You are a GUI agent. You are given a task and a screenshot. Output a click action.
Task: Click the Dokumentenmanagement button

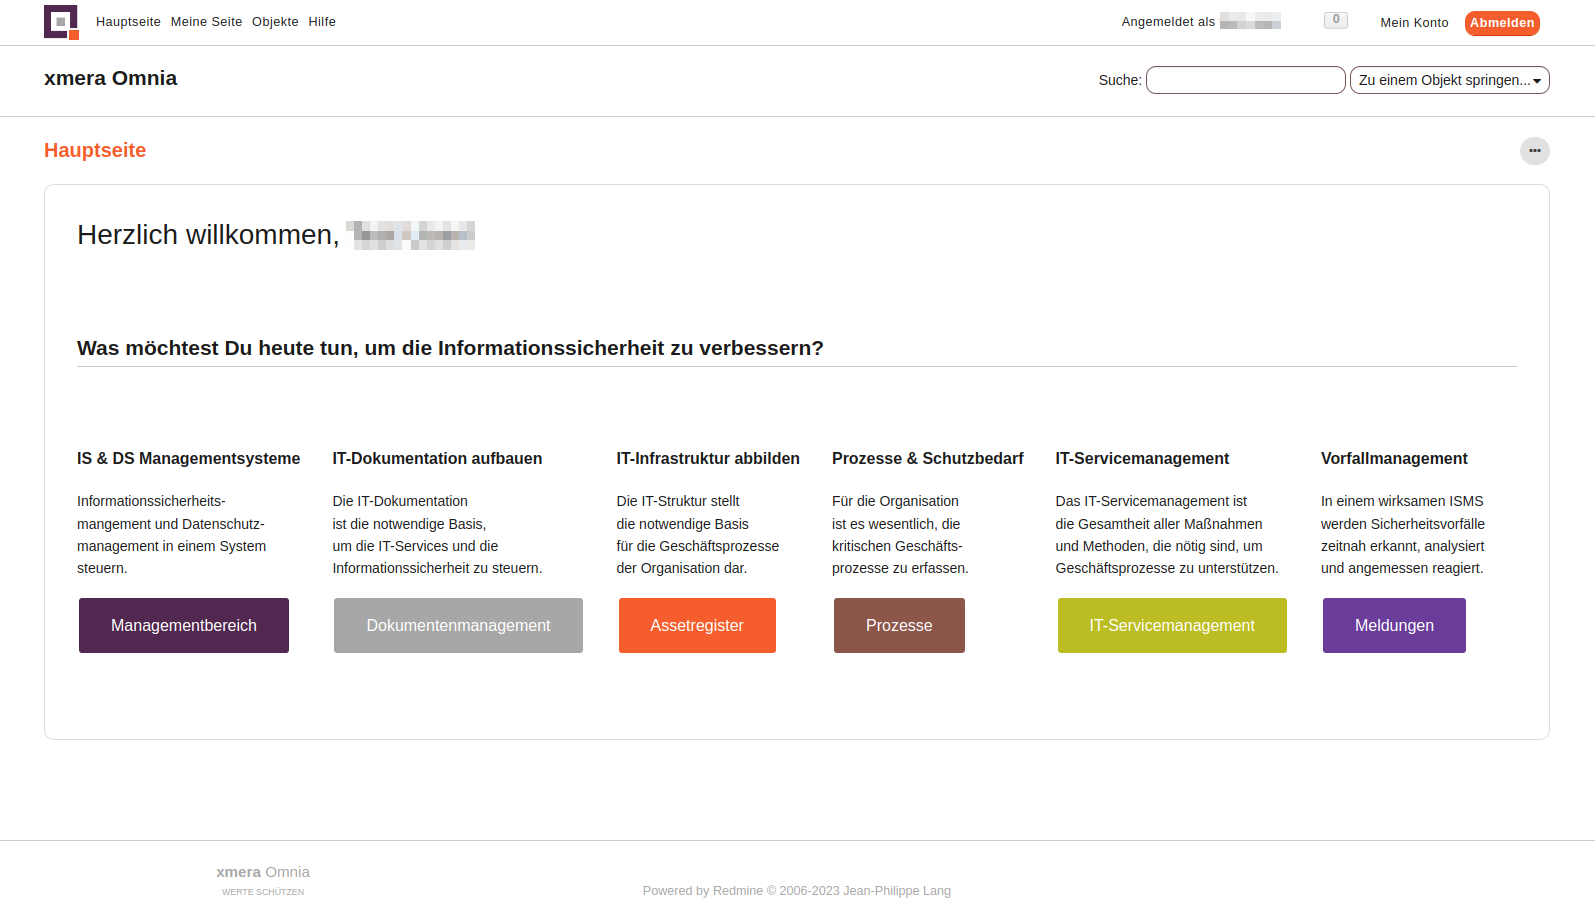tap(458, 626)
